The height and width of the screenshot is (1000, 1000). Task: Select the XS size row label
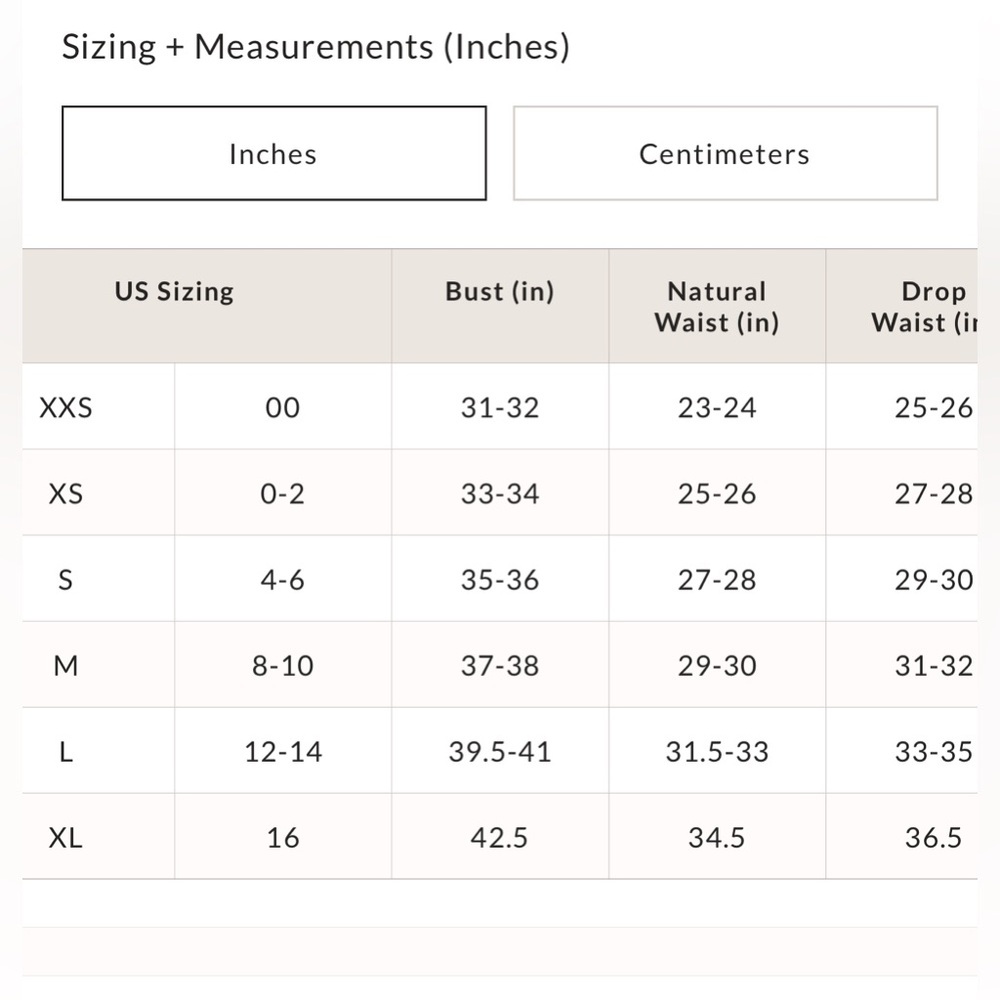coord(66,494)
